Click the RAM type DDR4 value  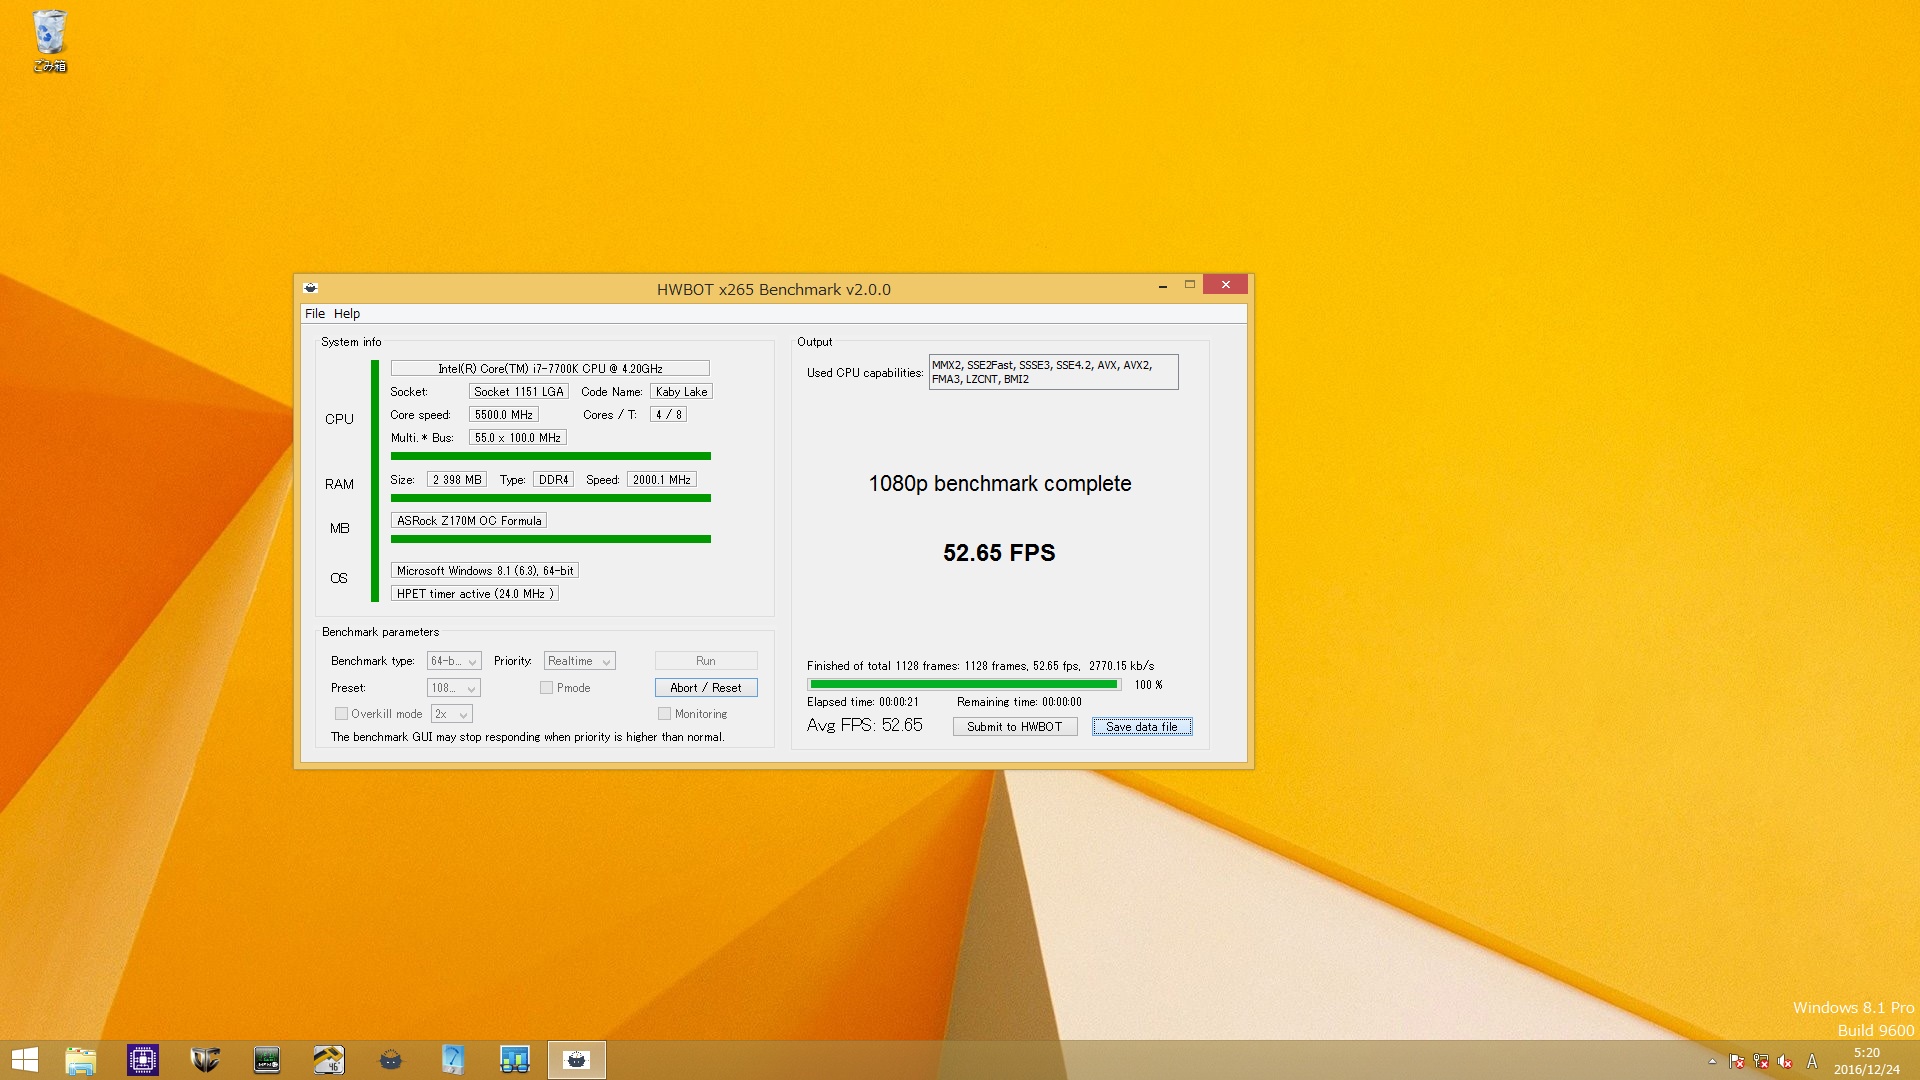(x=553, y=480)
